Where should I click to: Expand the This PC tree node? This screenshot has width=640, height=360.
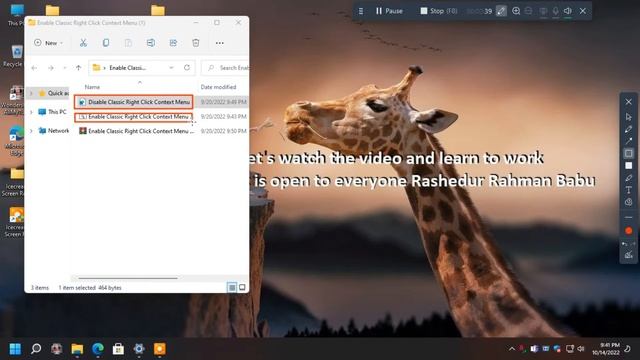(x=31, y=112)
